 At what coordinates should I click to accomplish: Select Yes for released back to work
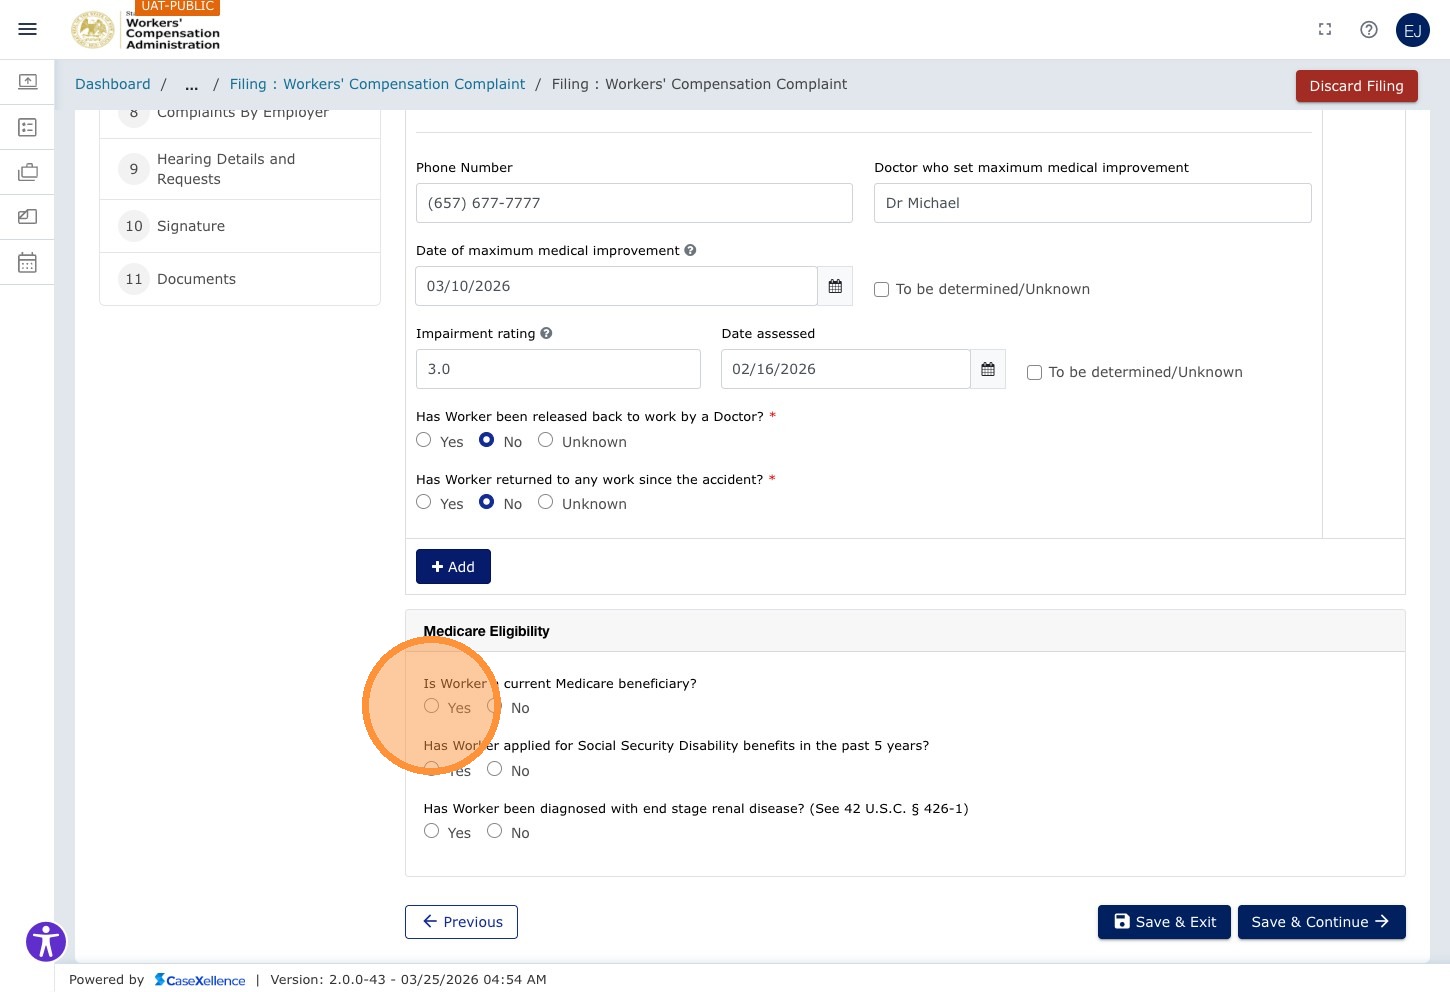pyautogui.click(x=424, y=440)
